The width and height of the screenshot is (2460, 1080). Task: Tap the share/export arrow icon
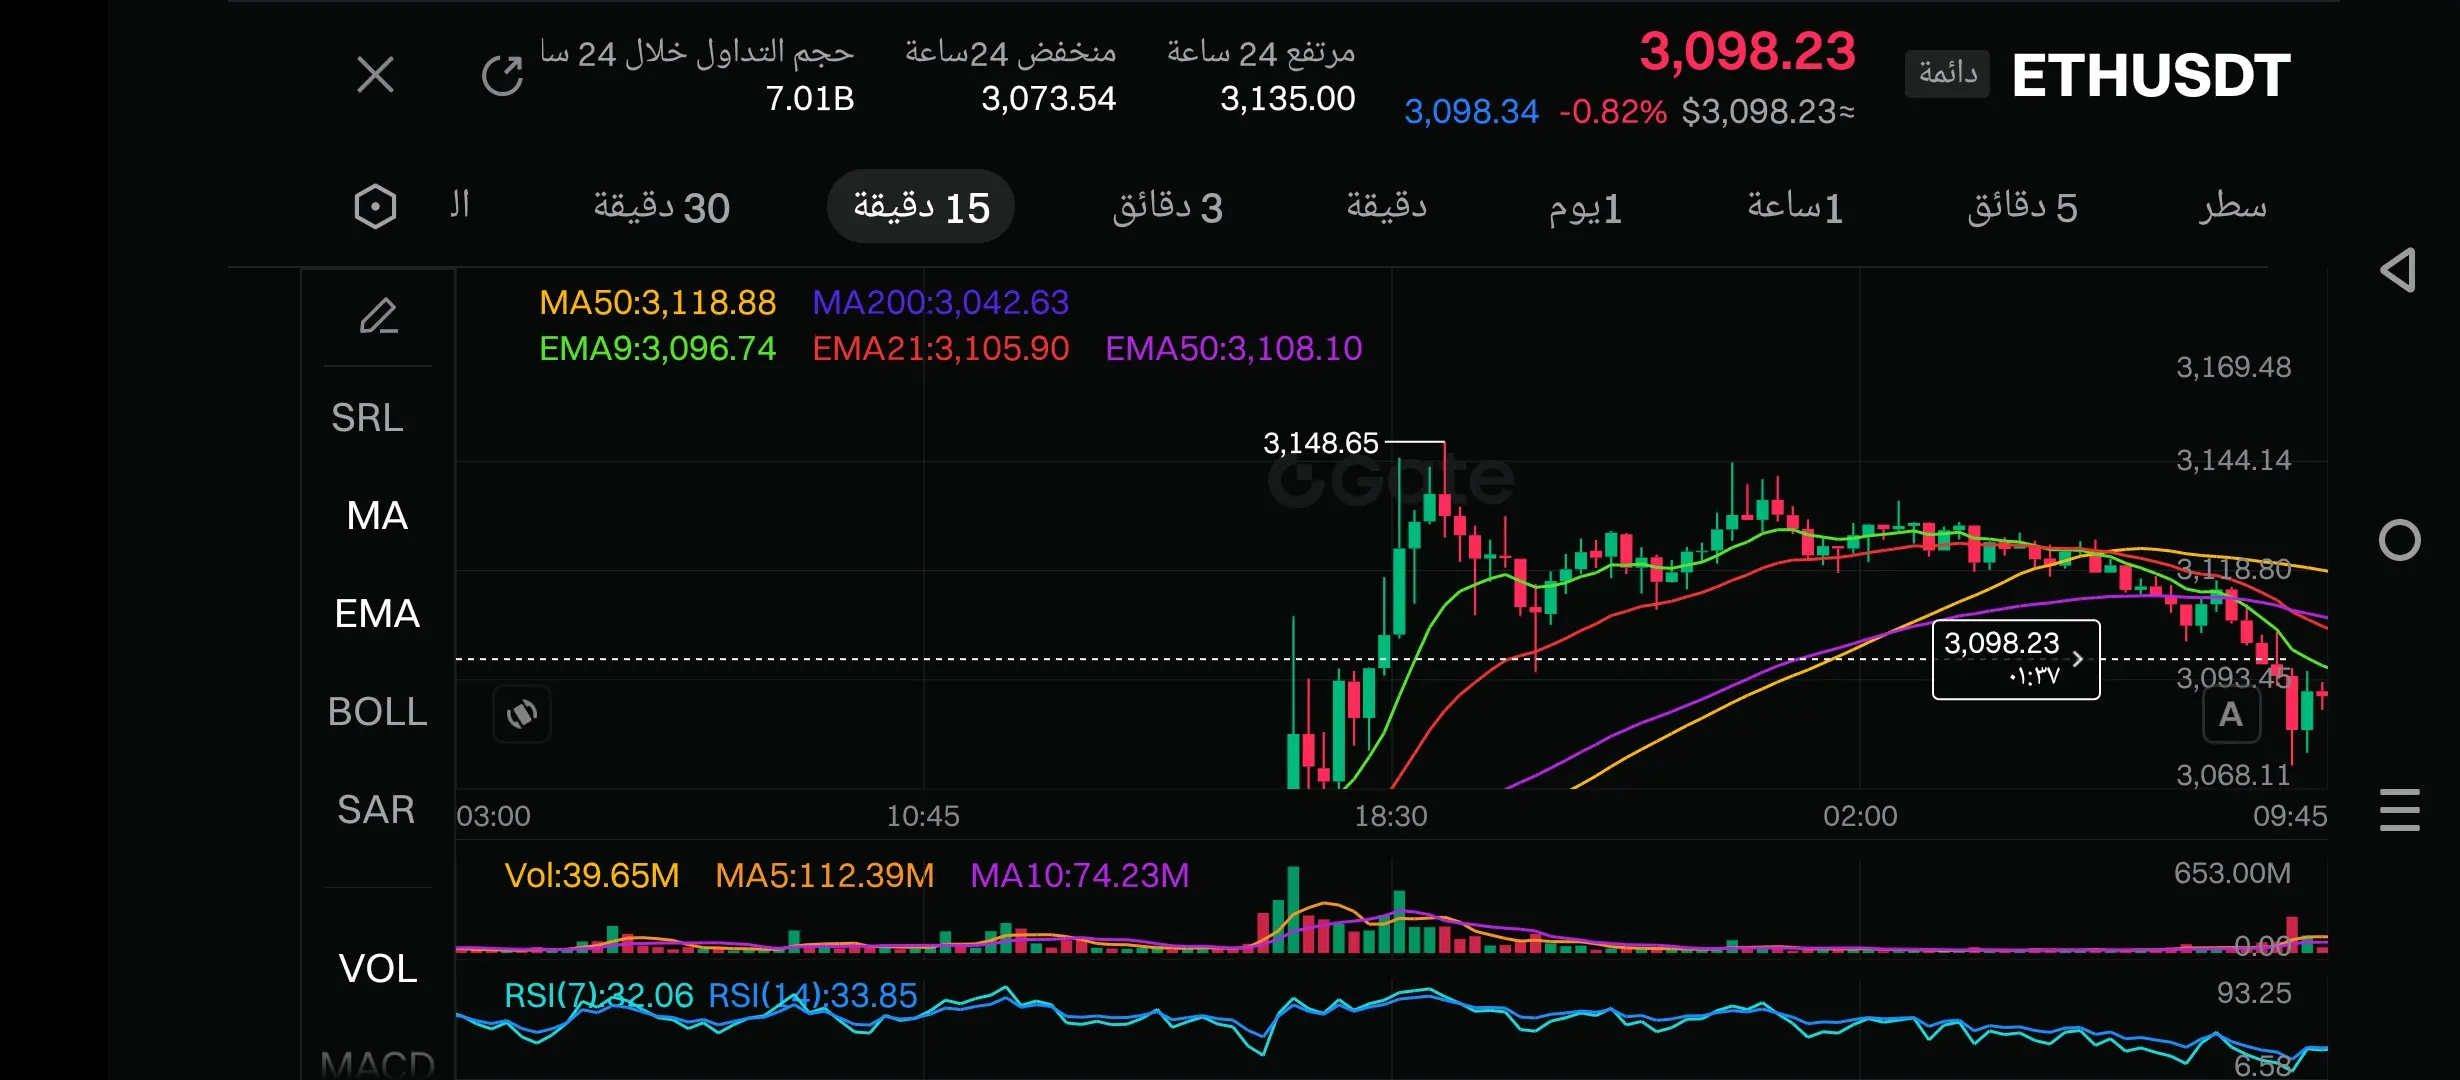tap(502, 75)
